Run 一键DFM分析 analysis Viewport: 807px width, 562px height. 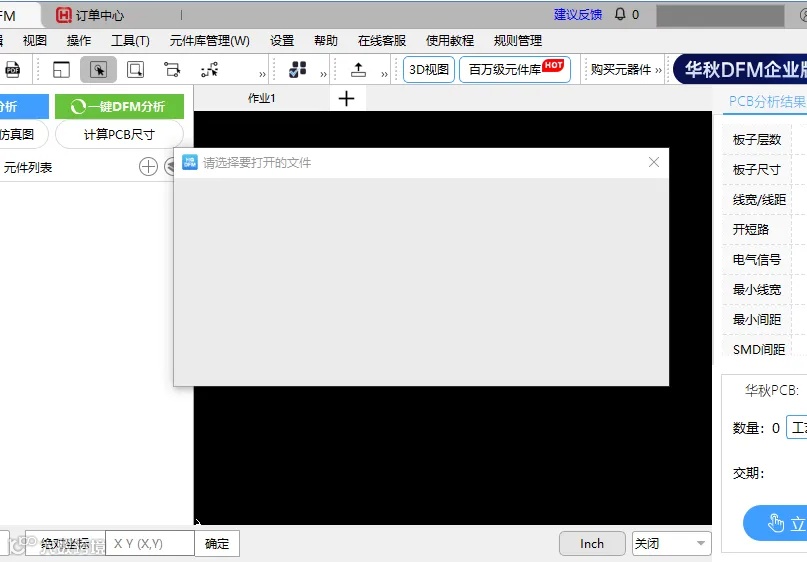[x=119, y=107]
